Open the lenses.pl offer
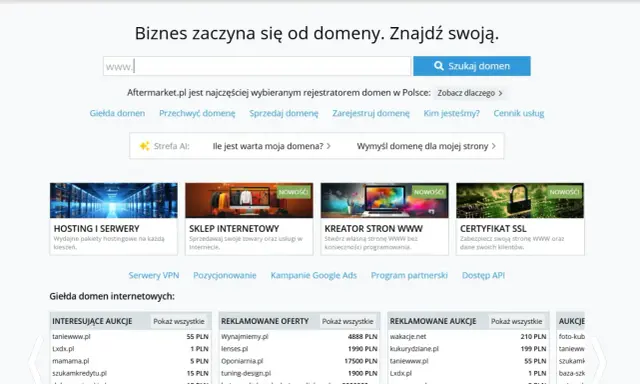 (x=235, y=349)
